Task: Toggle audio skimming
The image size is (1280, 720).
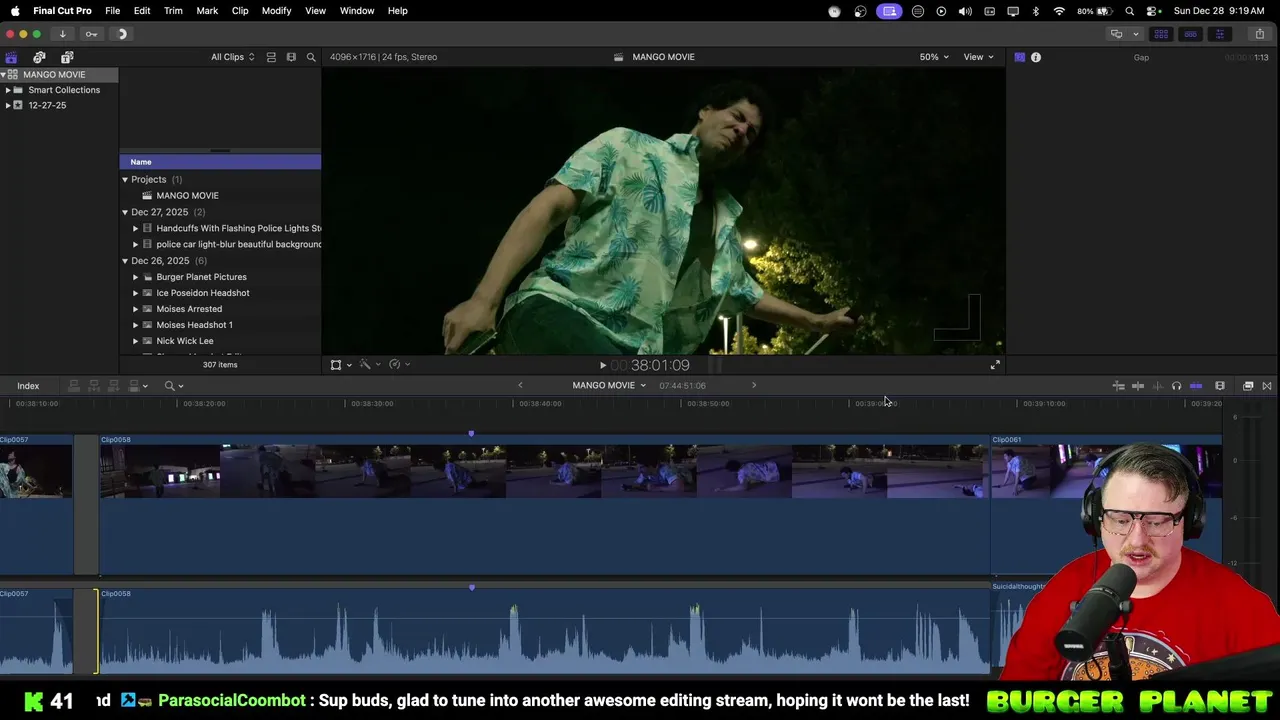Action: [x=1157, y=386]
